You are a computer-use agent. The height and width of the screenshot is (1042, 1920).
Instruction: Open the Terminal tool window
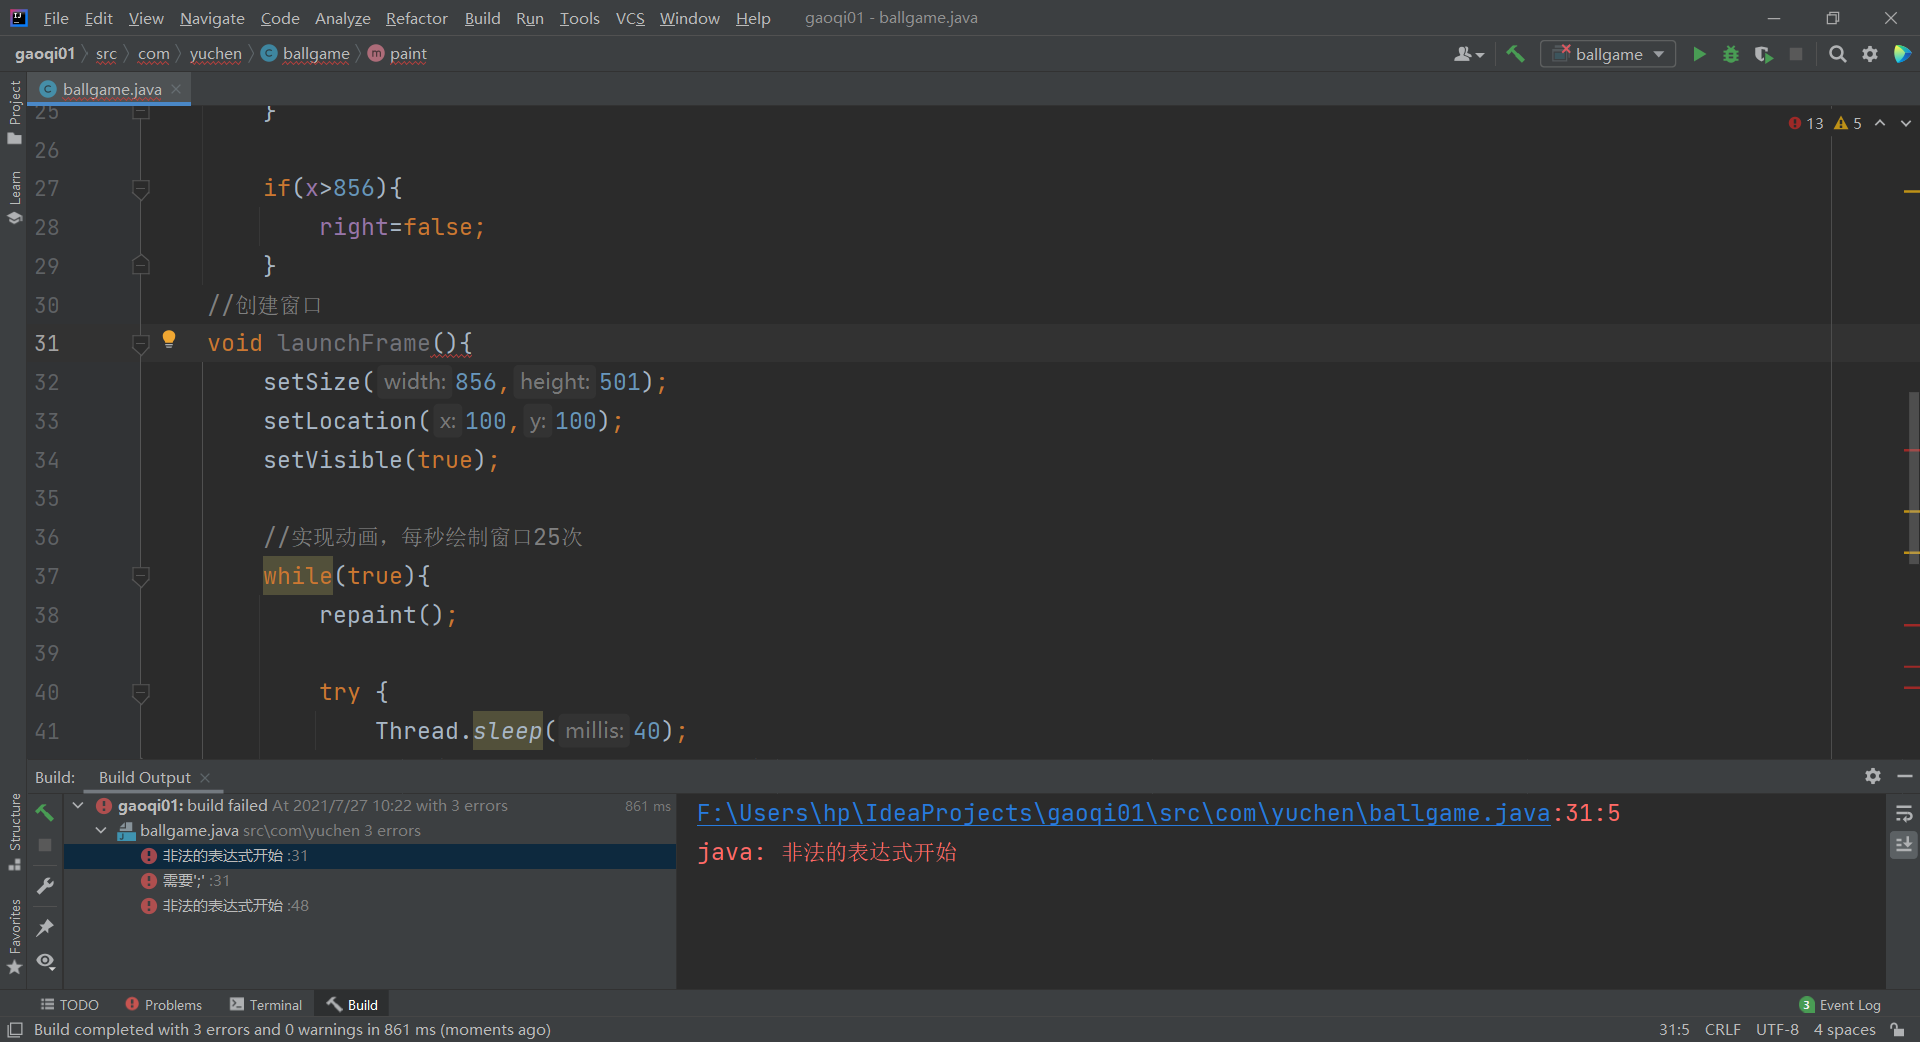(x=265, y=1004)
